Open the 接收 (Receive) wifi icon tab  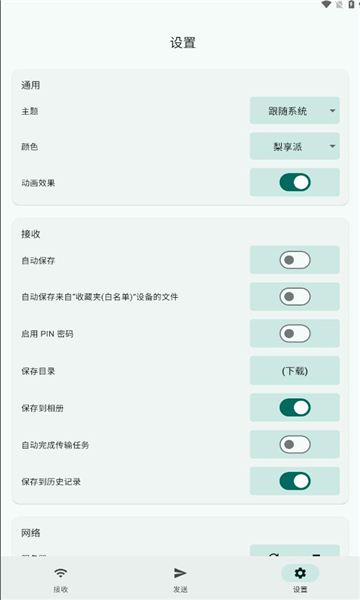60,573
